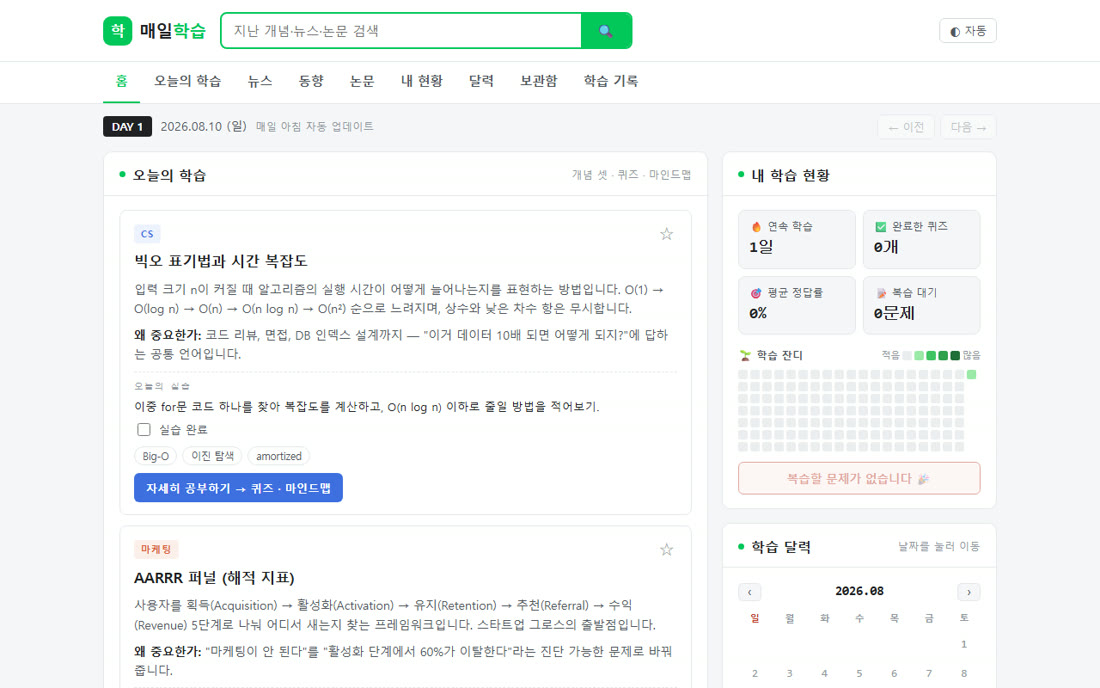The image size is (1100, 688).
Task: Bookmark the AARRR 퍼널 card star
Action: click(x=666, y=550)
